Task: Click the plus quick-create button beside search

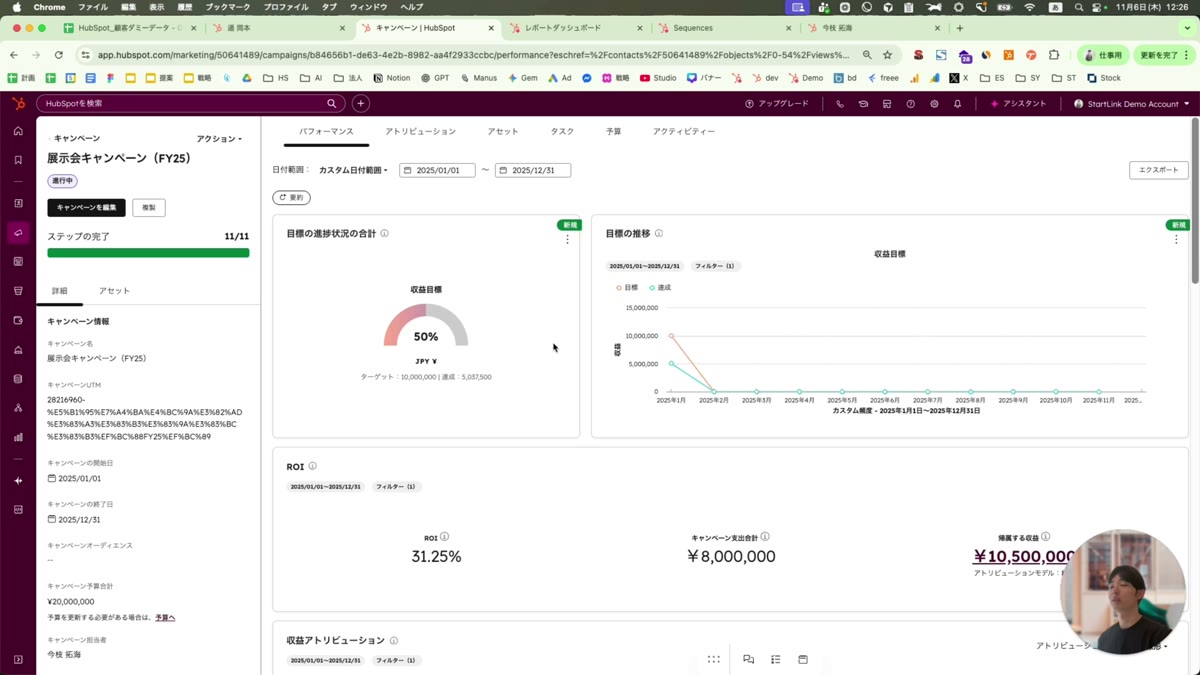Action: (361, 104)
